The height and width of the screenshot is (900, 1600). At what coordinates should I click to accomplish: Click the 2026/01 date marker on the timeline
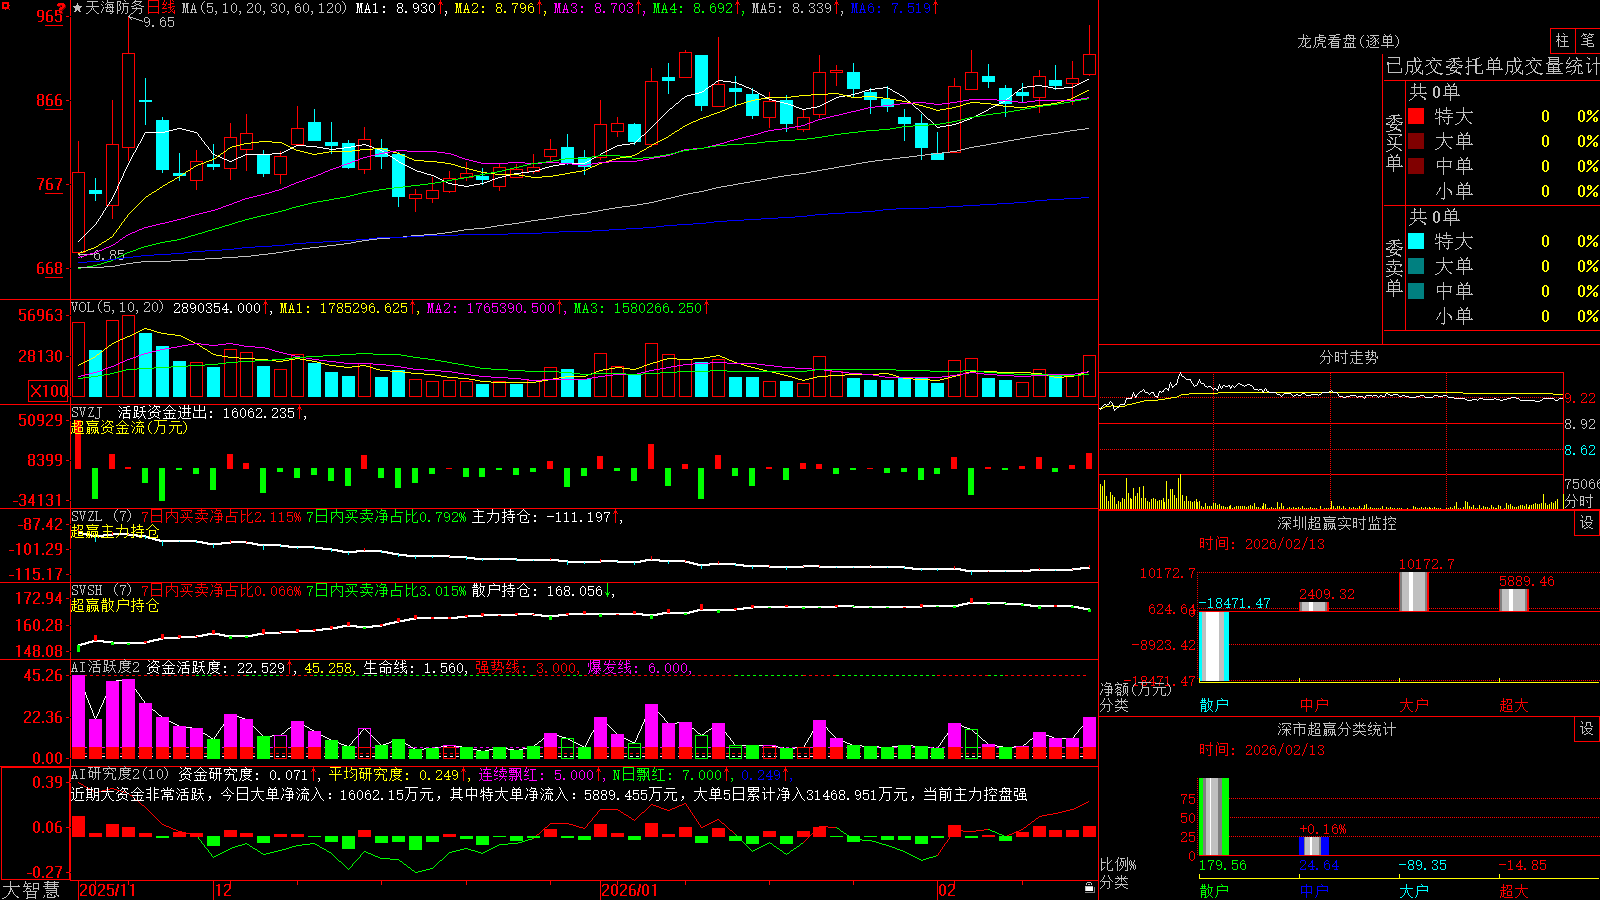(x=629, y=890)
